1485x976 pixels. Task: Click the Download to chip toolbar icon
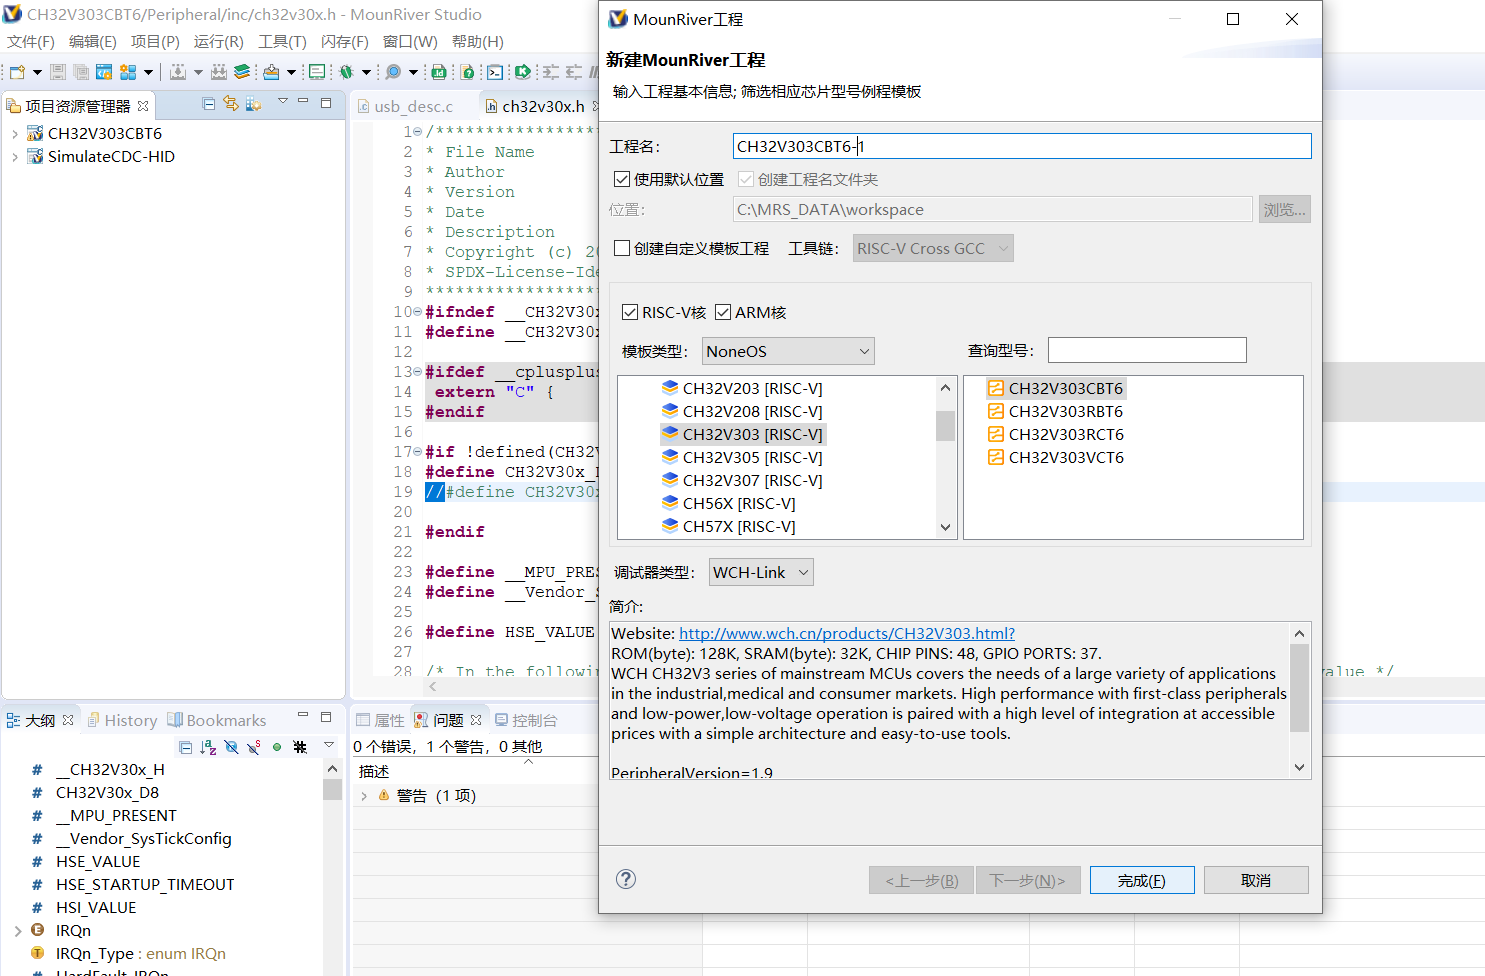click(x=271, y=72)
